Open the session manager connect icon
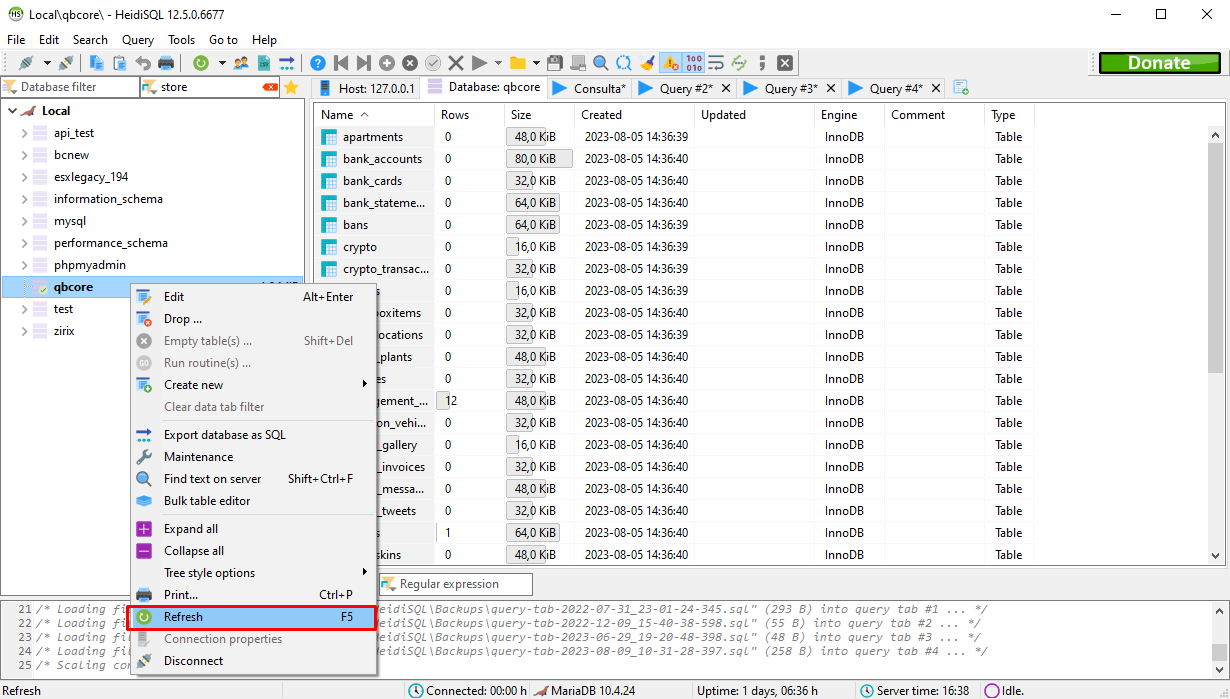The image size is (1230, 699). coord(26,63)
